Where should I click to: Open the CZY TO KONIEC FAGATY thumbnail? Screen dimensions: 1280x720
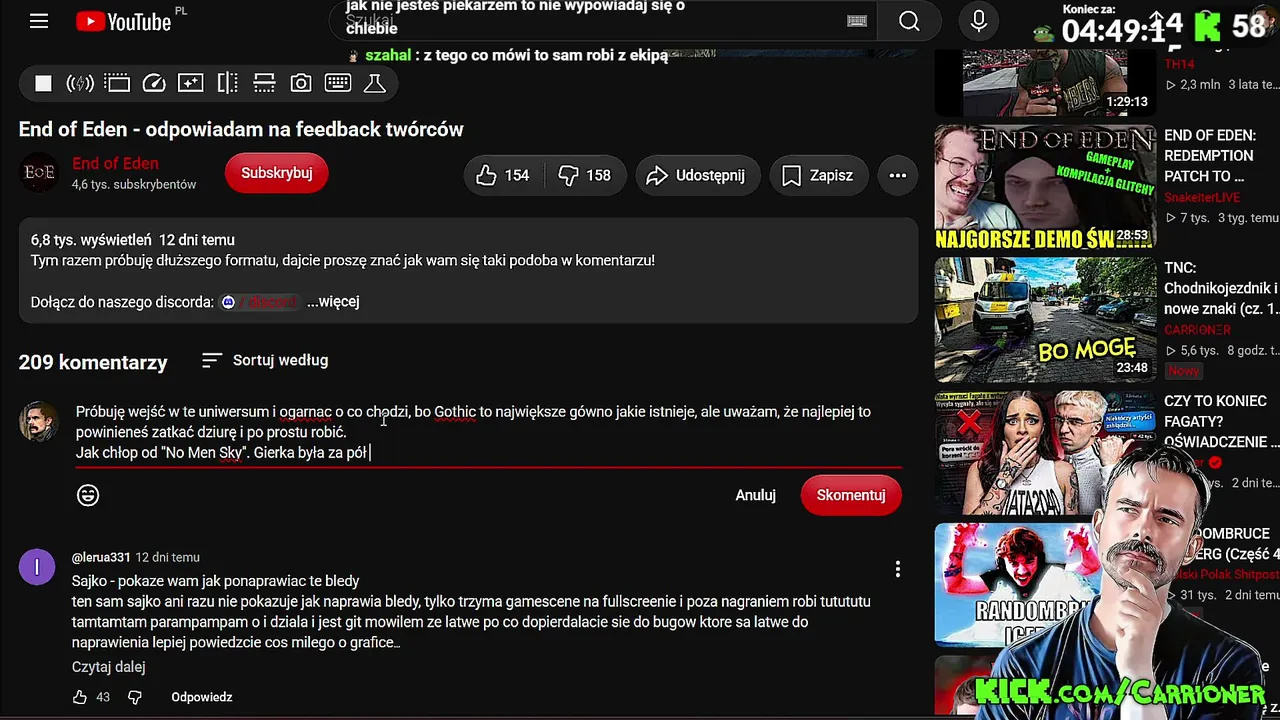tap(1045, 452)
